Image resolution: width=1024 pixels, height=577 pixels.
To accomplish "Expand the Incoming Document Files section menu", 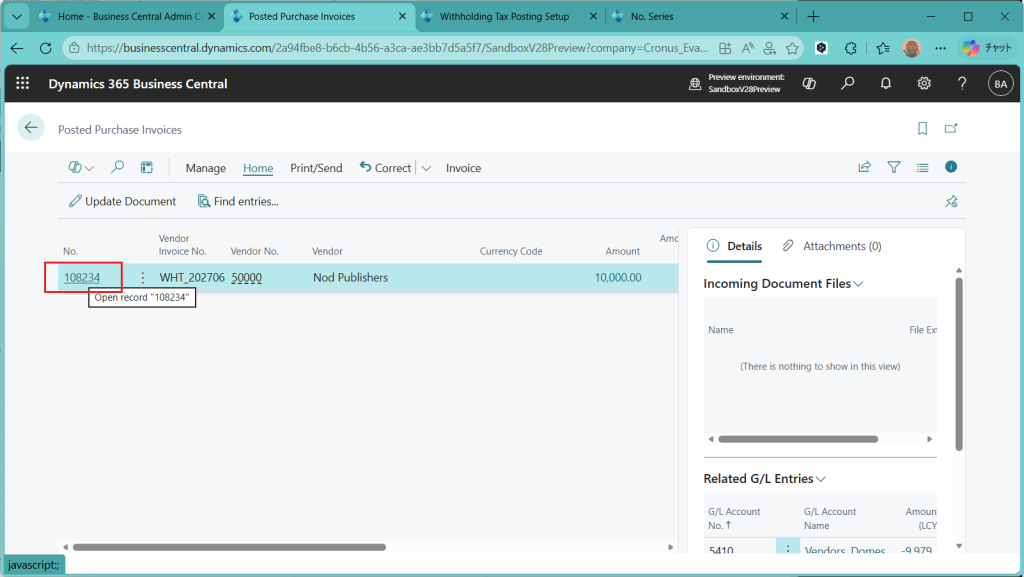I will pos(858,284).
